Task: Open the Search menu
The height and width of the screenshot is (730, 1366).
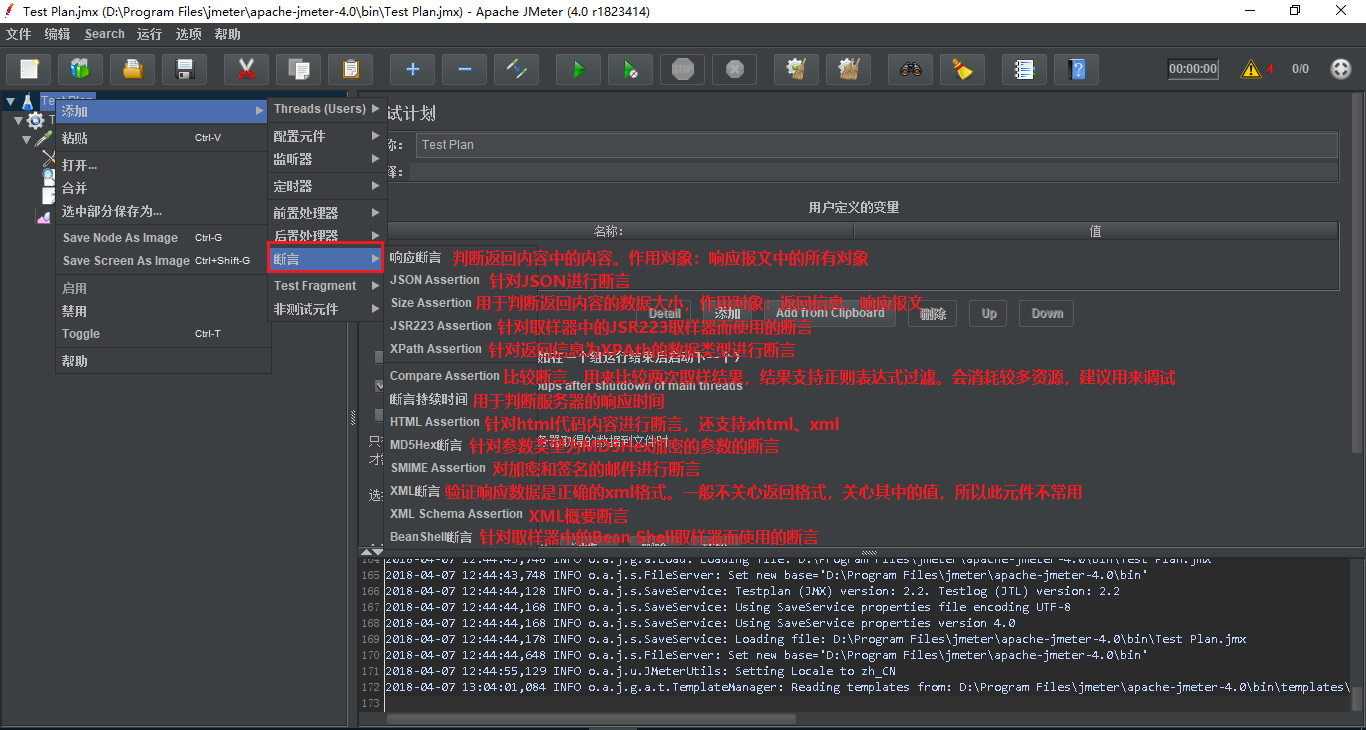Action: [104, 34]
